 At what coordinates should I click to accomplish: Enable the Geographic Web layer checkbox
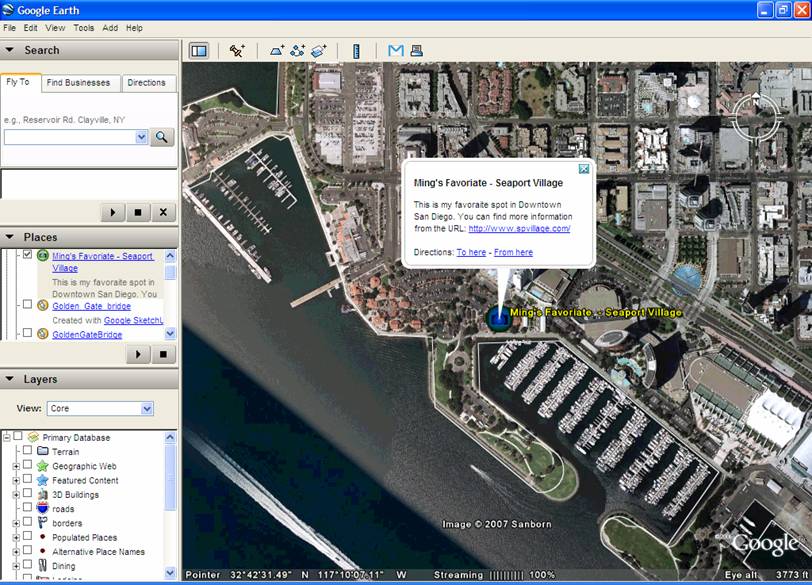pyautogui.click(x=27, y=465)
